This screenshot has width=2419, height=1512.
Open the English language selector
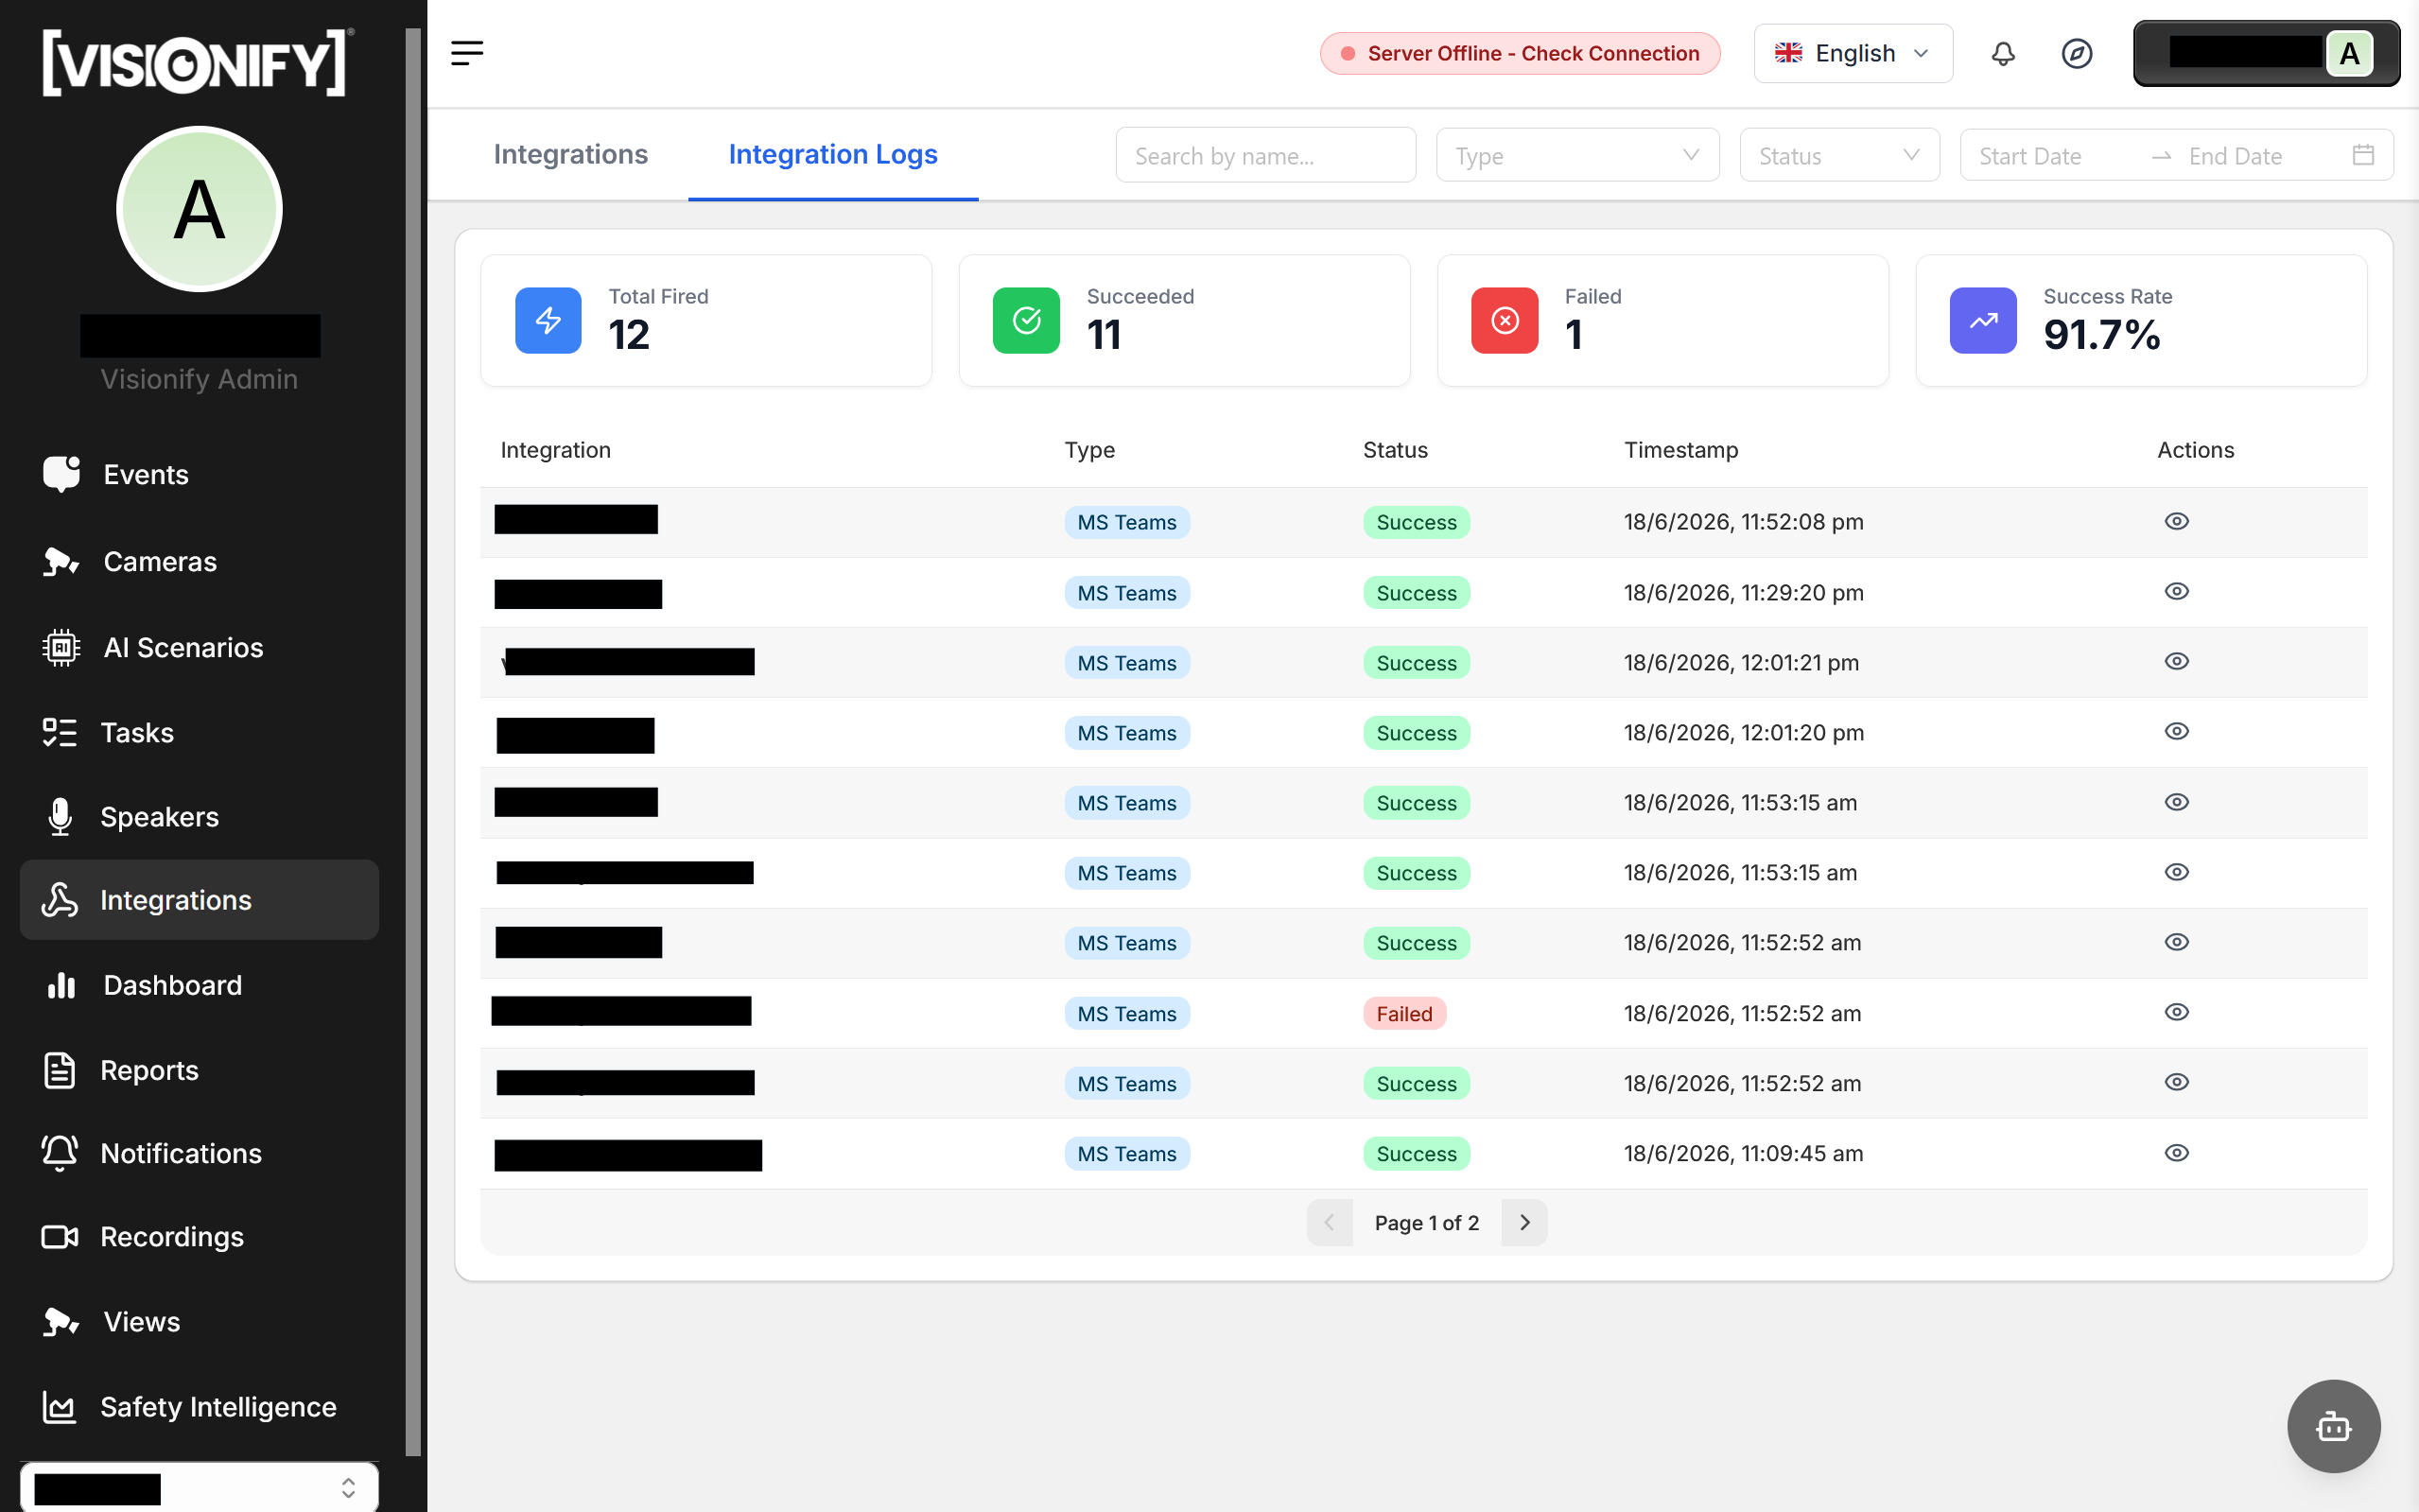click(x=1852, y=53)
